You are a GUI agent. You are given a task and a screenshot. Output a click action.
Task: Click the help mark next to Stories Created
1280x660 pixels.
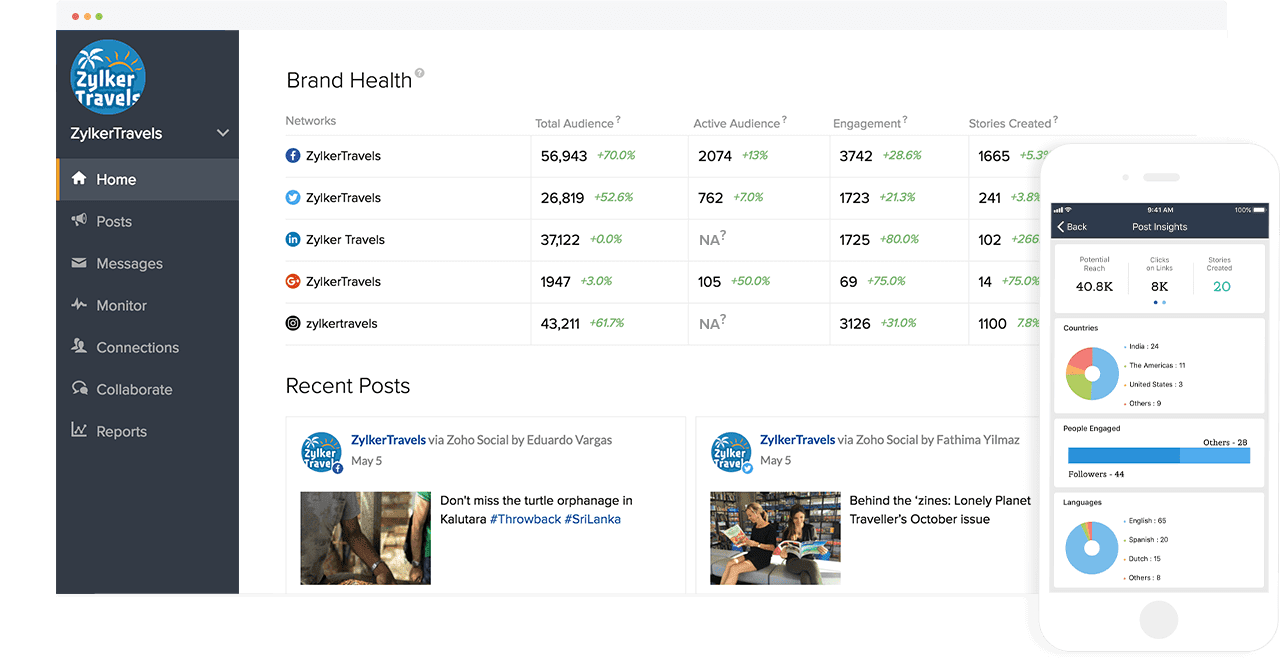click(x=1055, y=120)
